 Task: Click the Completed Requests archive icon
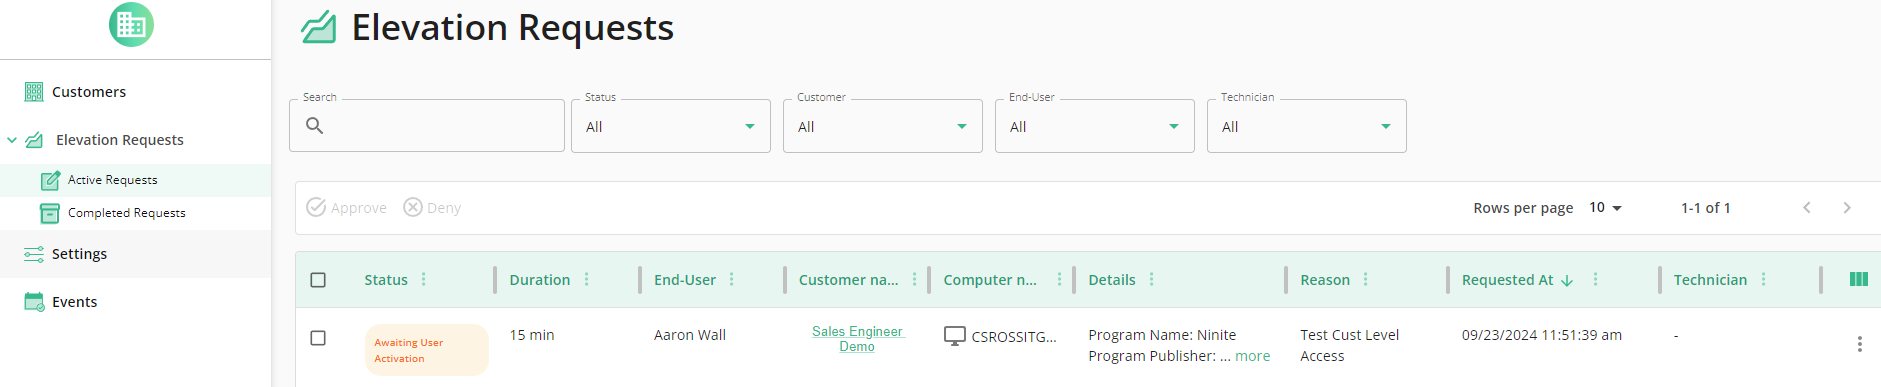click(50, 213)
